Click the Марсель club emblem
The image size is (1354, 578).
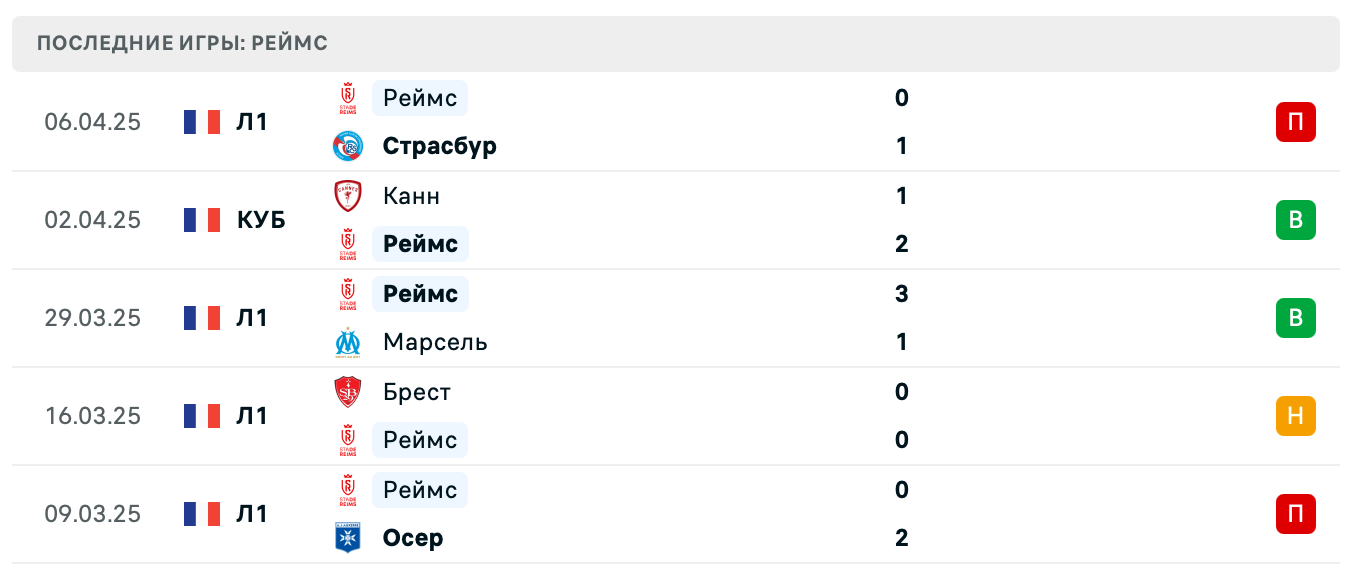[347, 342]
